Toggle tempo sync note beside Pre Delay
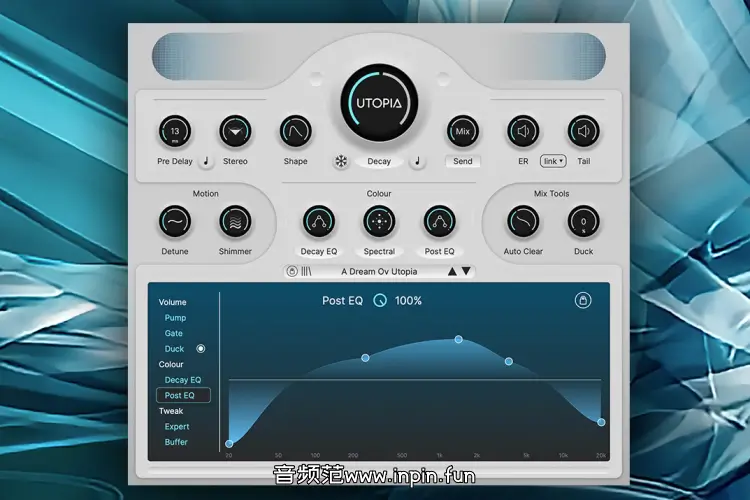The height and width of the screenshot is (500, 750). [206, 161]
